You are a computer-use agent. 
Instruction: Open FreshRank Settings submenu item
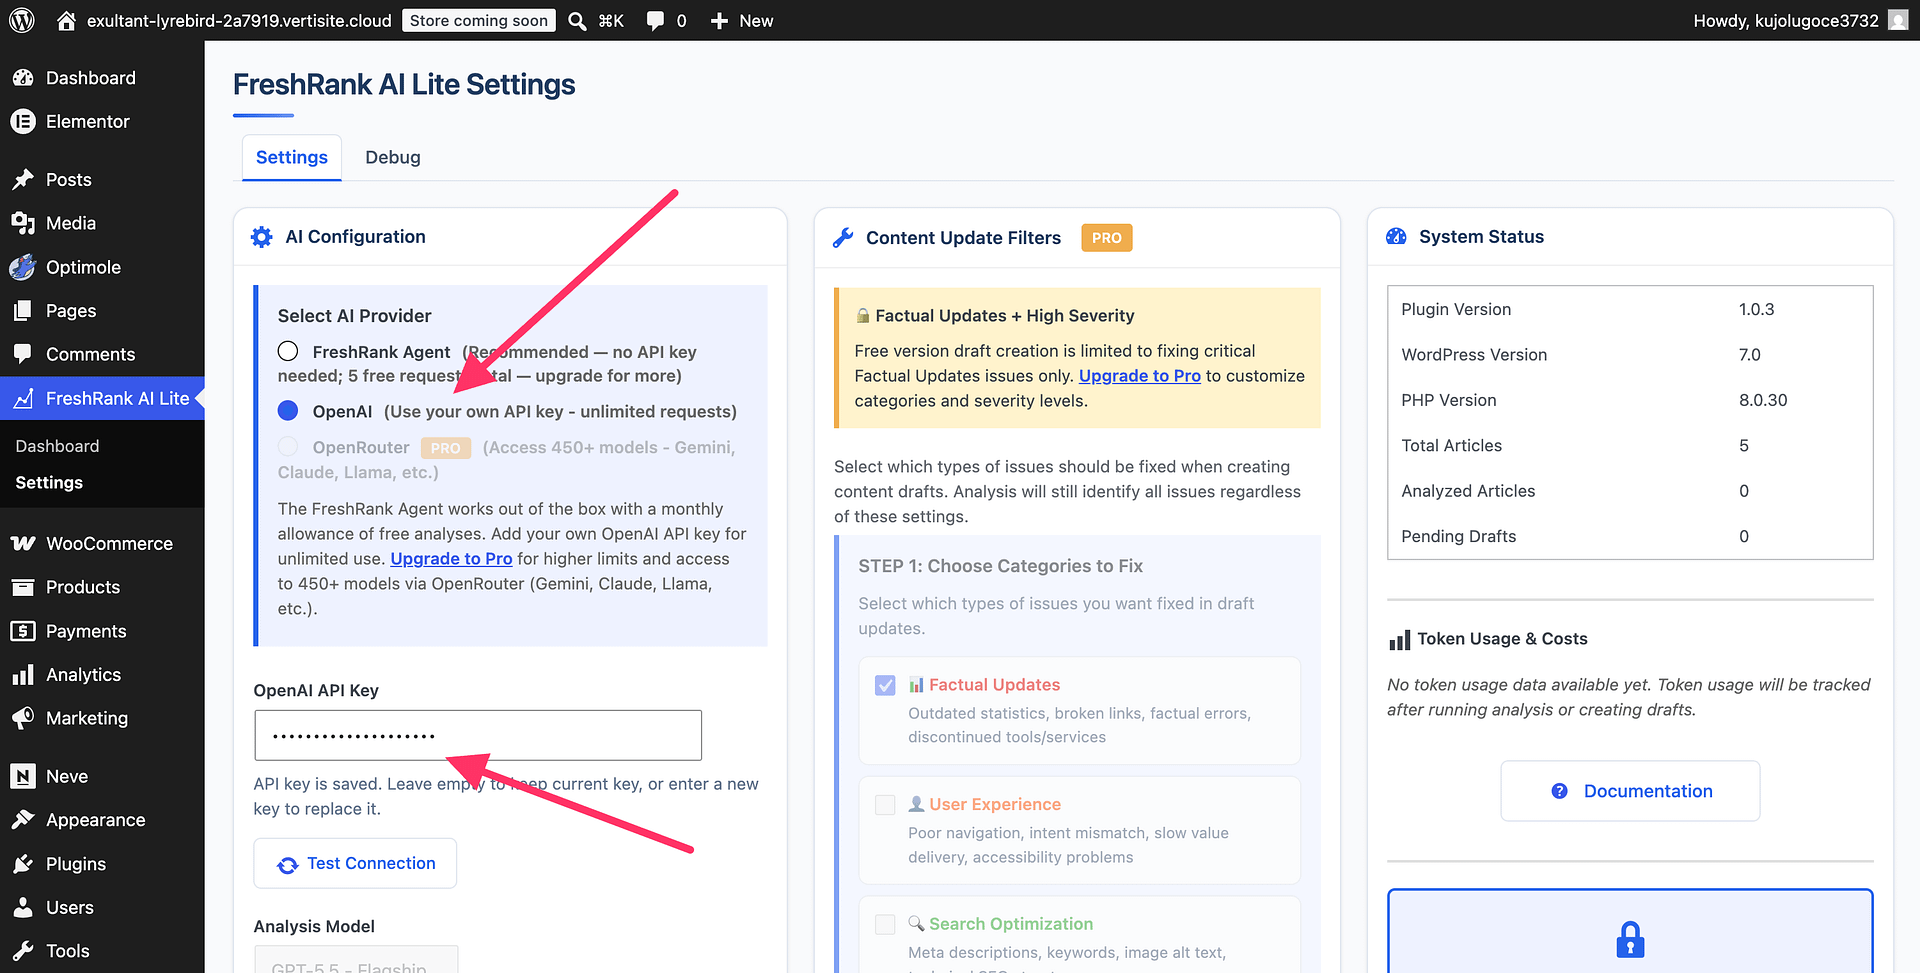pos(49,482)
